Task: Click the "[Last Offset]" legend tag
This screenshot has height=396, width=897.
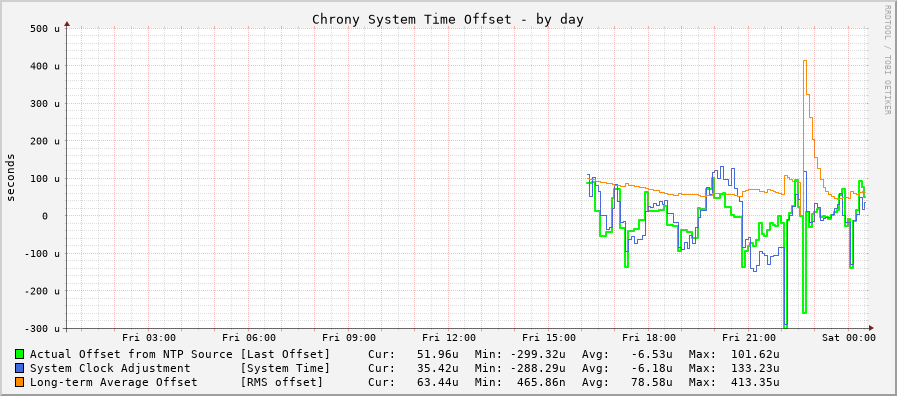Action: [285, 354]
